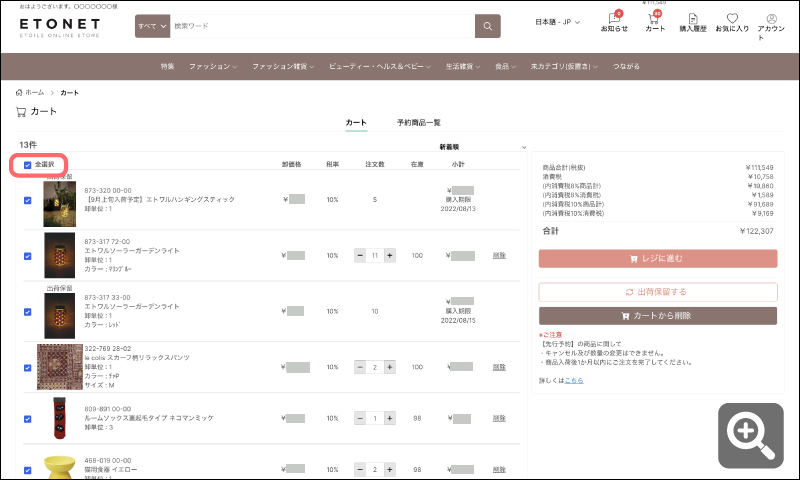Click the レジに進む checkout button

tap(658, 259)
